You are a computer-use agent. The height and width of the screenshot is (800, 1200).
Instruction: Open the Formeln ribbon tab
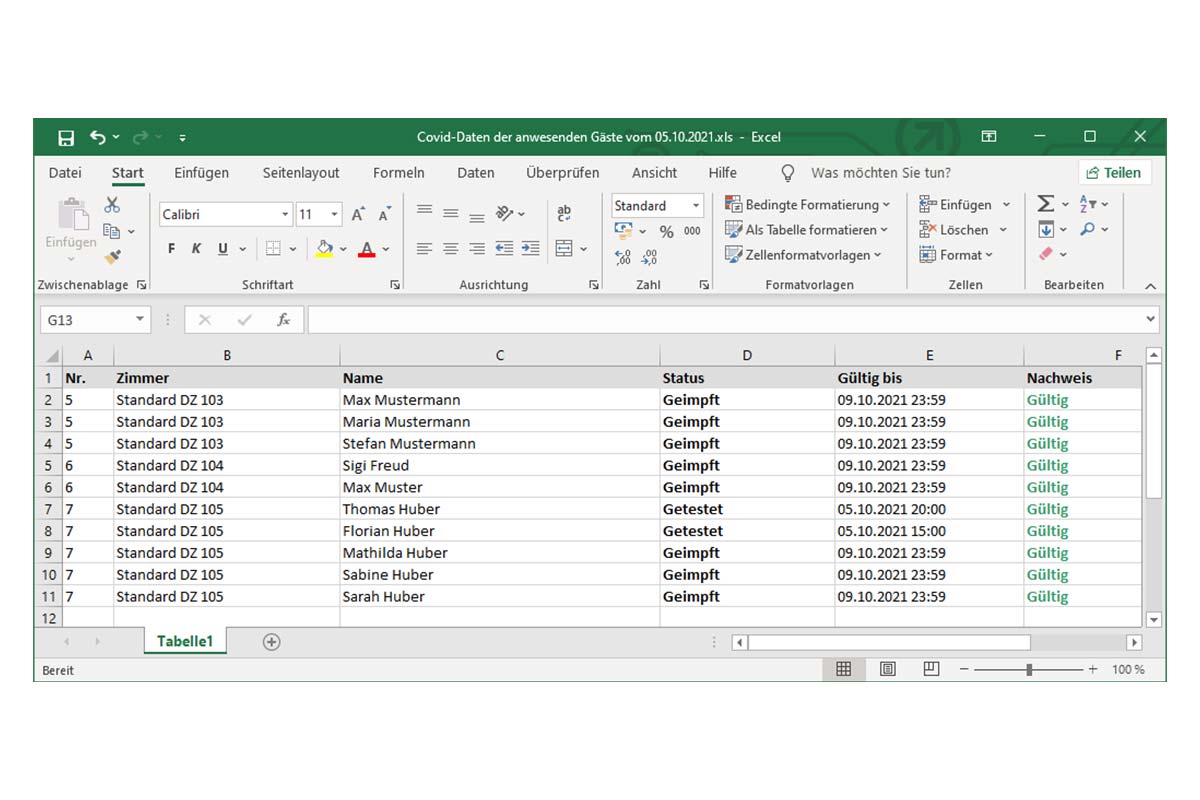click(x=398, y=173)
